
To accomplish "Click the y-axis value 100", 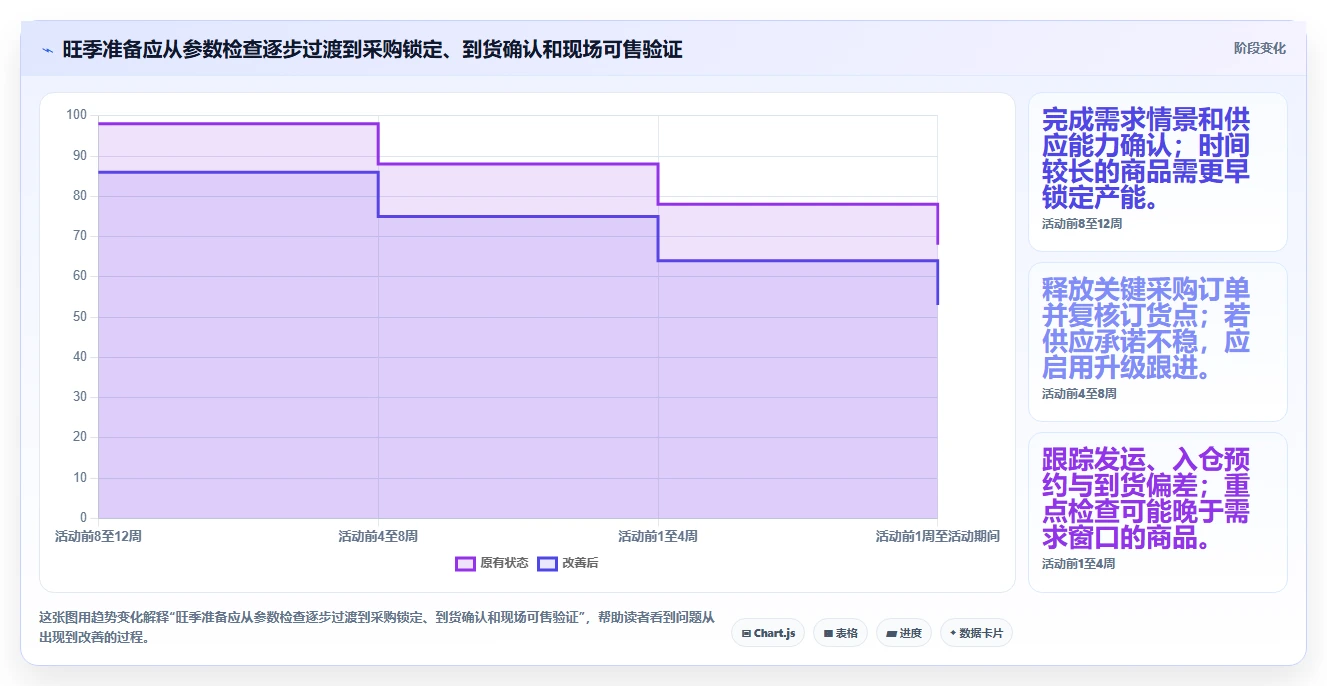I will click(x=77, y=115).
